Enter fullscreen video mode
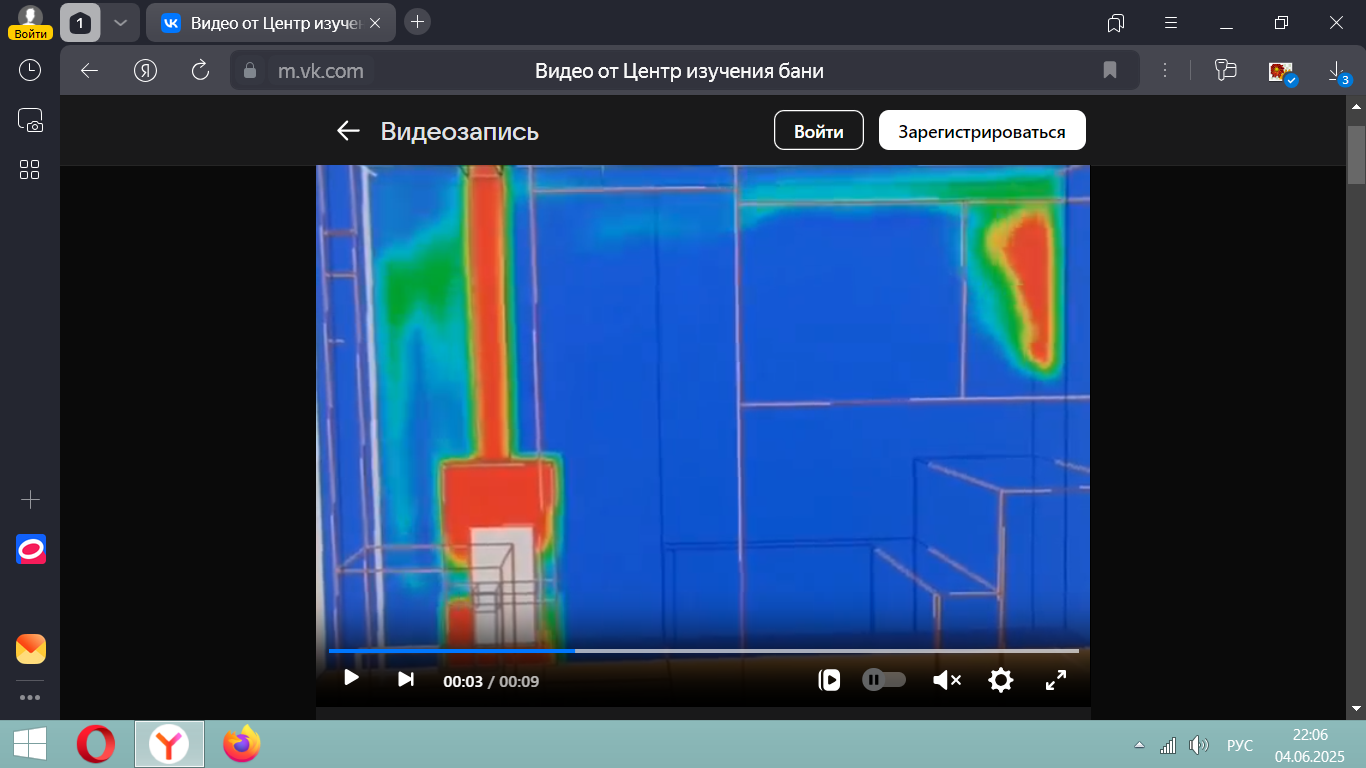The height and width of the screenshot is (768, 1366). [1055, 680]
